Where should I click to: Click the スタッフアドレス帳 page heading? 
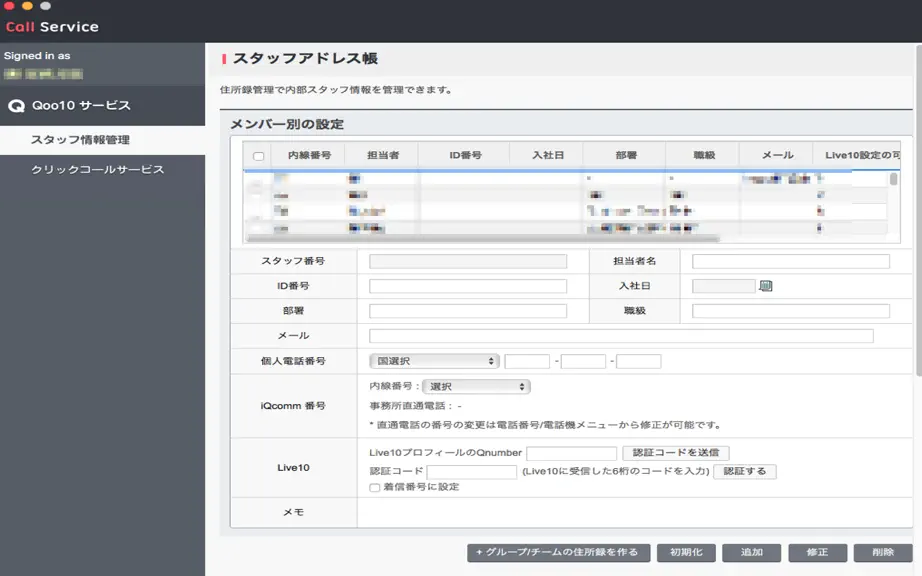pyautogui.click(x=305, y=58)
